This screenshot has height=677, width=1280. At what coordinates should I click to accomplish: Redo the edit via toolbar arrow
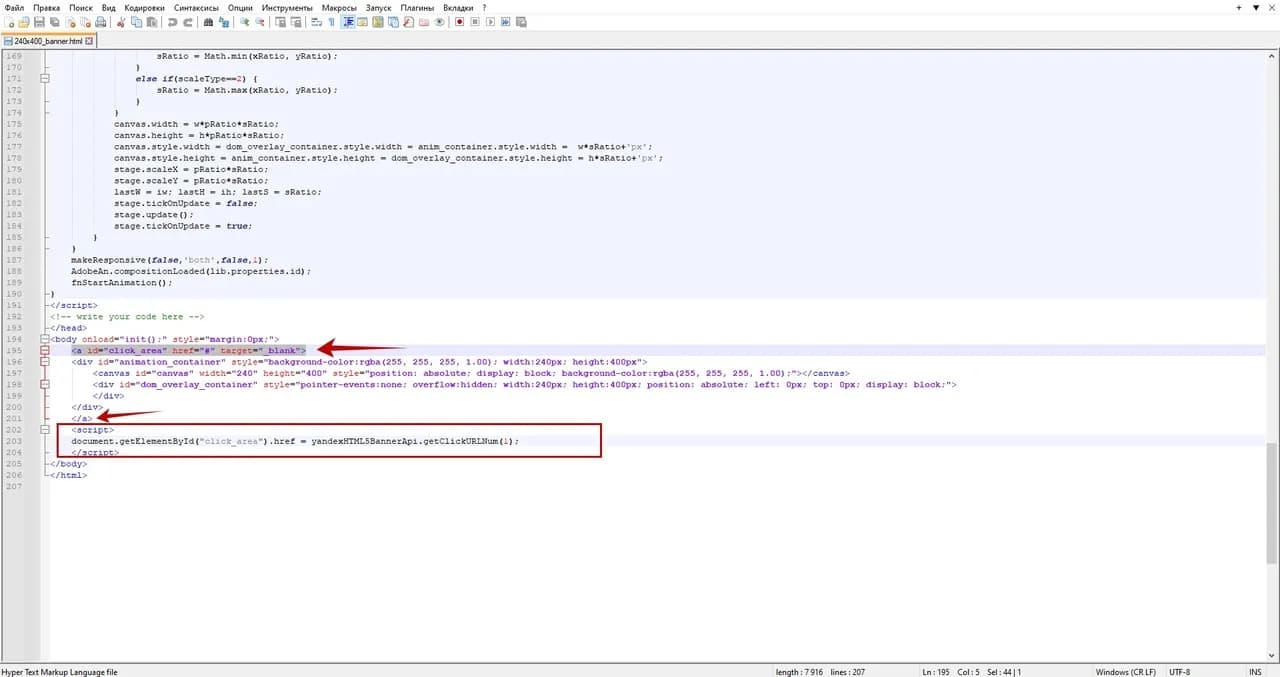pyautogui.click(x=186, y=22)
